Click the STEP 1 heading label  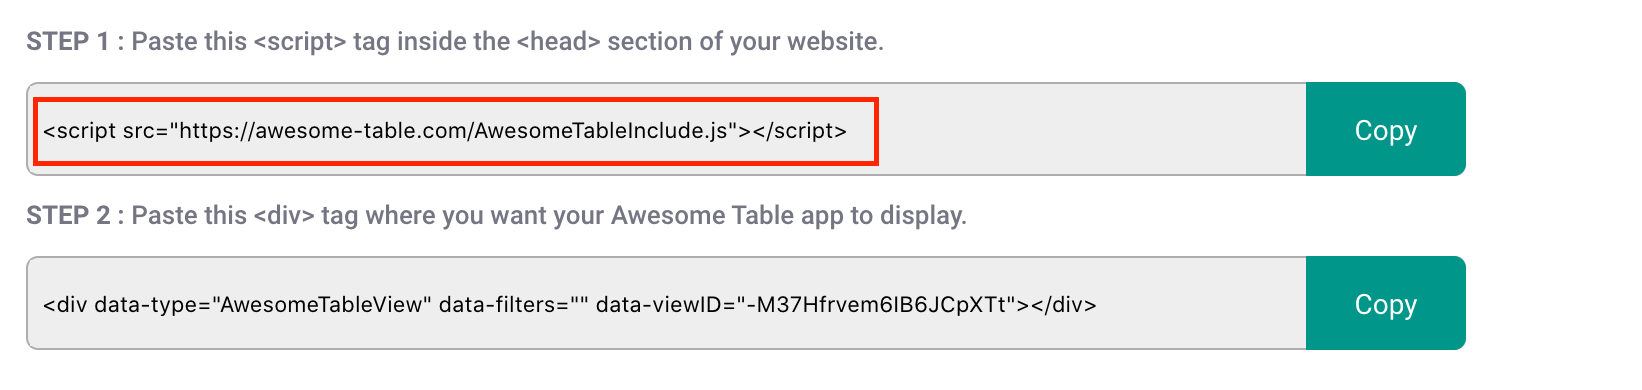pyautogui.click(x=68, y=41)
